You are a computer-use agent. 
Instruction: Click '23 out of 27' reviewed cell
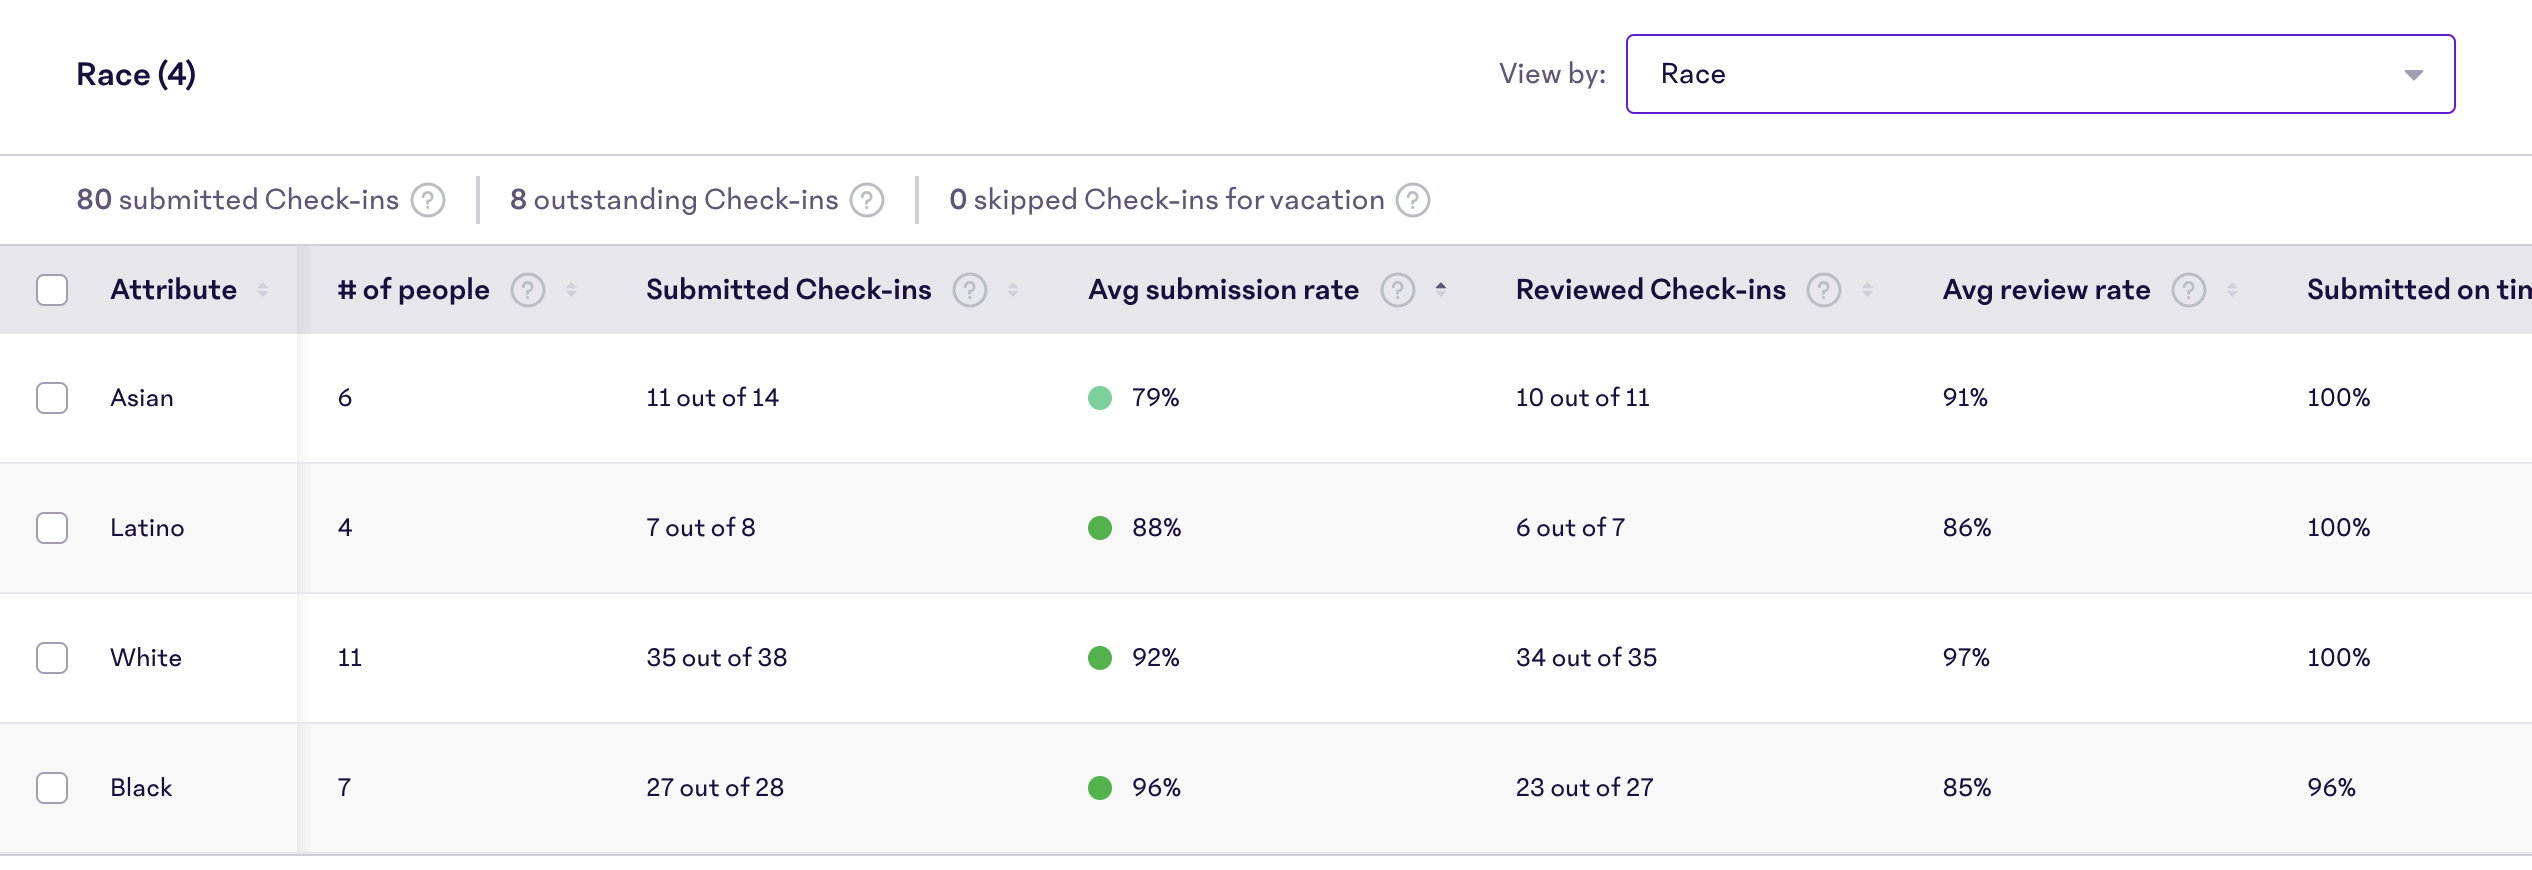pyautogui.click(x=1585, y=788)
